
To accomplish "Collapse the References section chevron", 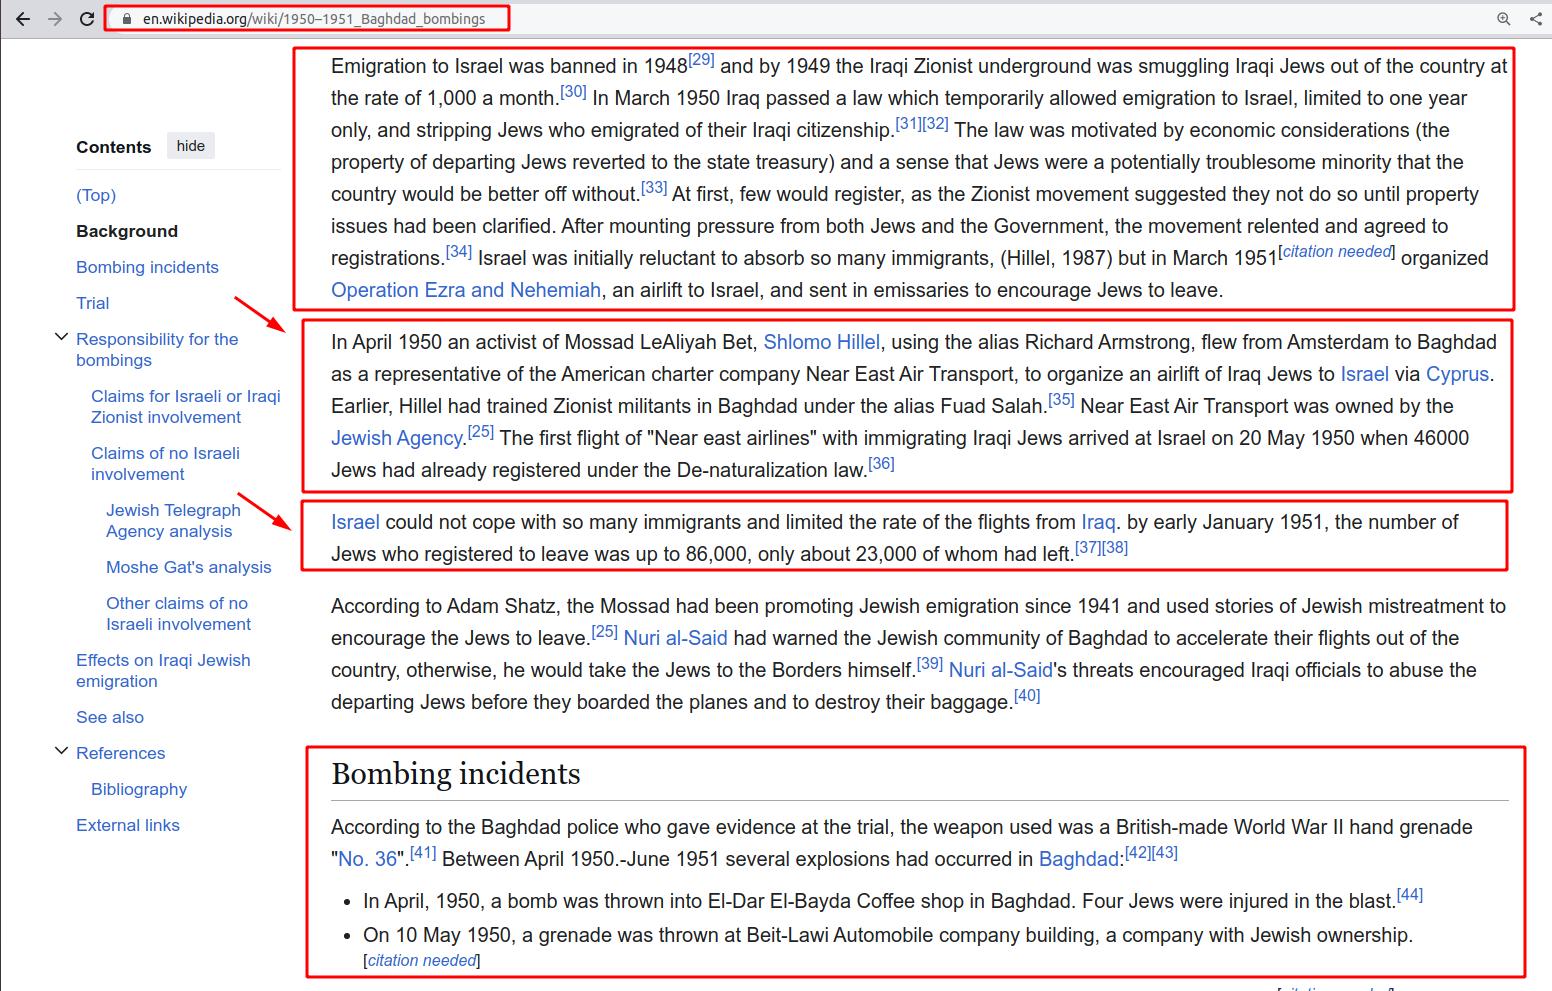I will coord(62,752).
